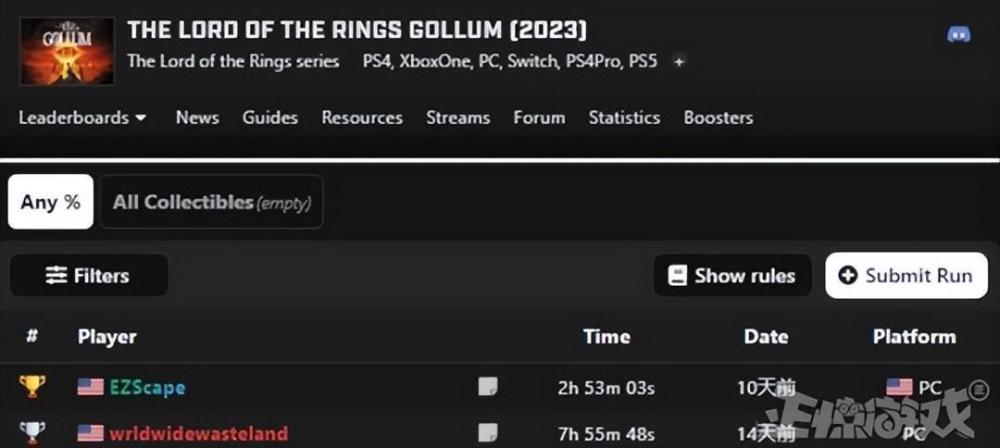Open The Lord of the Rings series link
The width and height of the screenshot is (1000, 448).
[233, 61]
